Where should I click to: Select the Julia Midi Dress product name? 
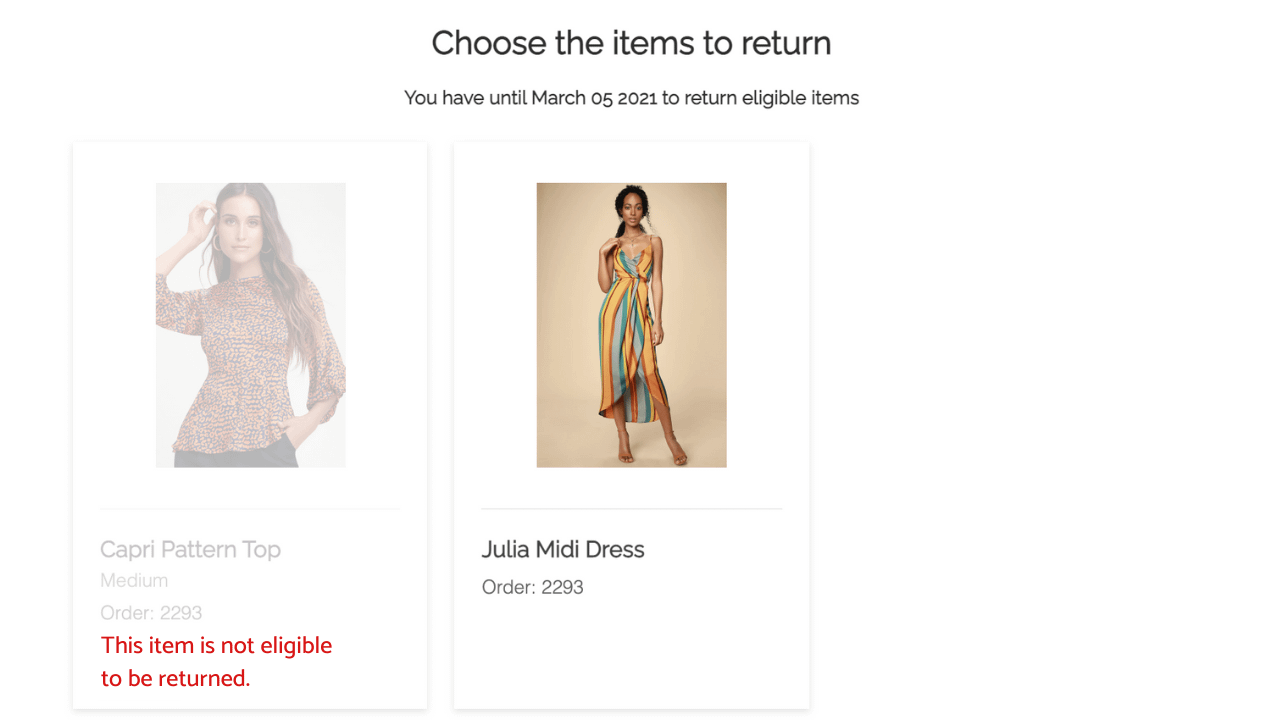(x=562, y=549)
